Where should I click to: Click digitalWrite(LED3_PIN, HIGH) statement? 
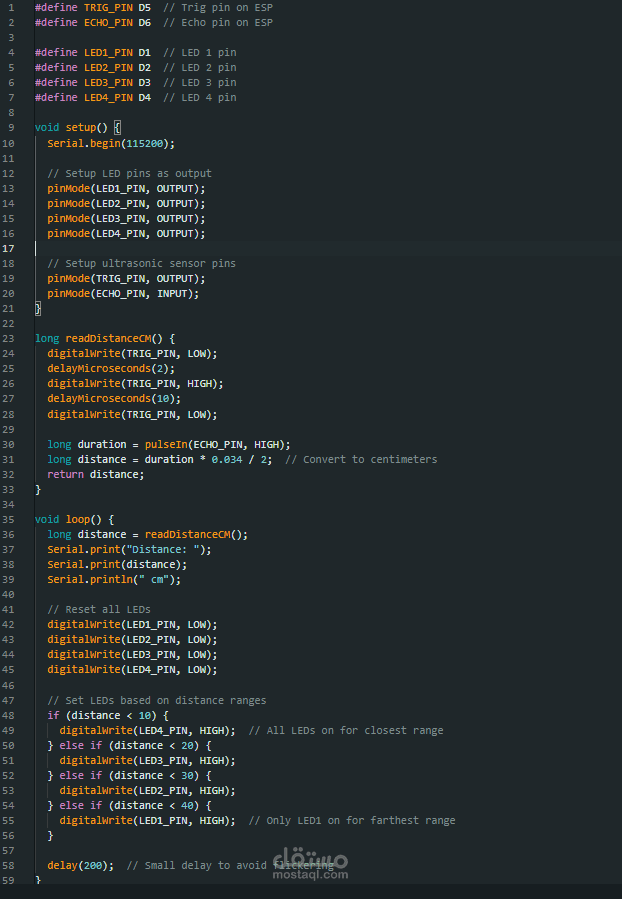[147, 760]
